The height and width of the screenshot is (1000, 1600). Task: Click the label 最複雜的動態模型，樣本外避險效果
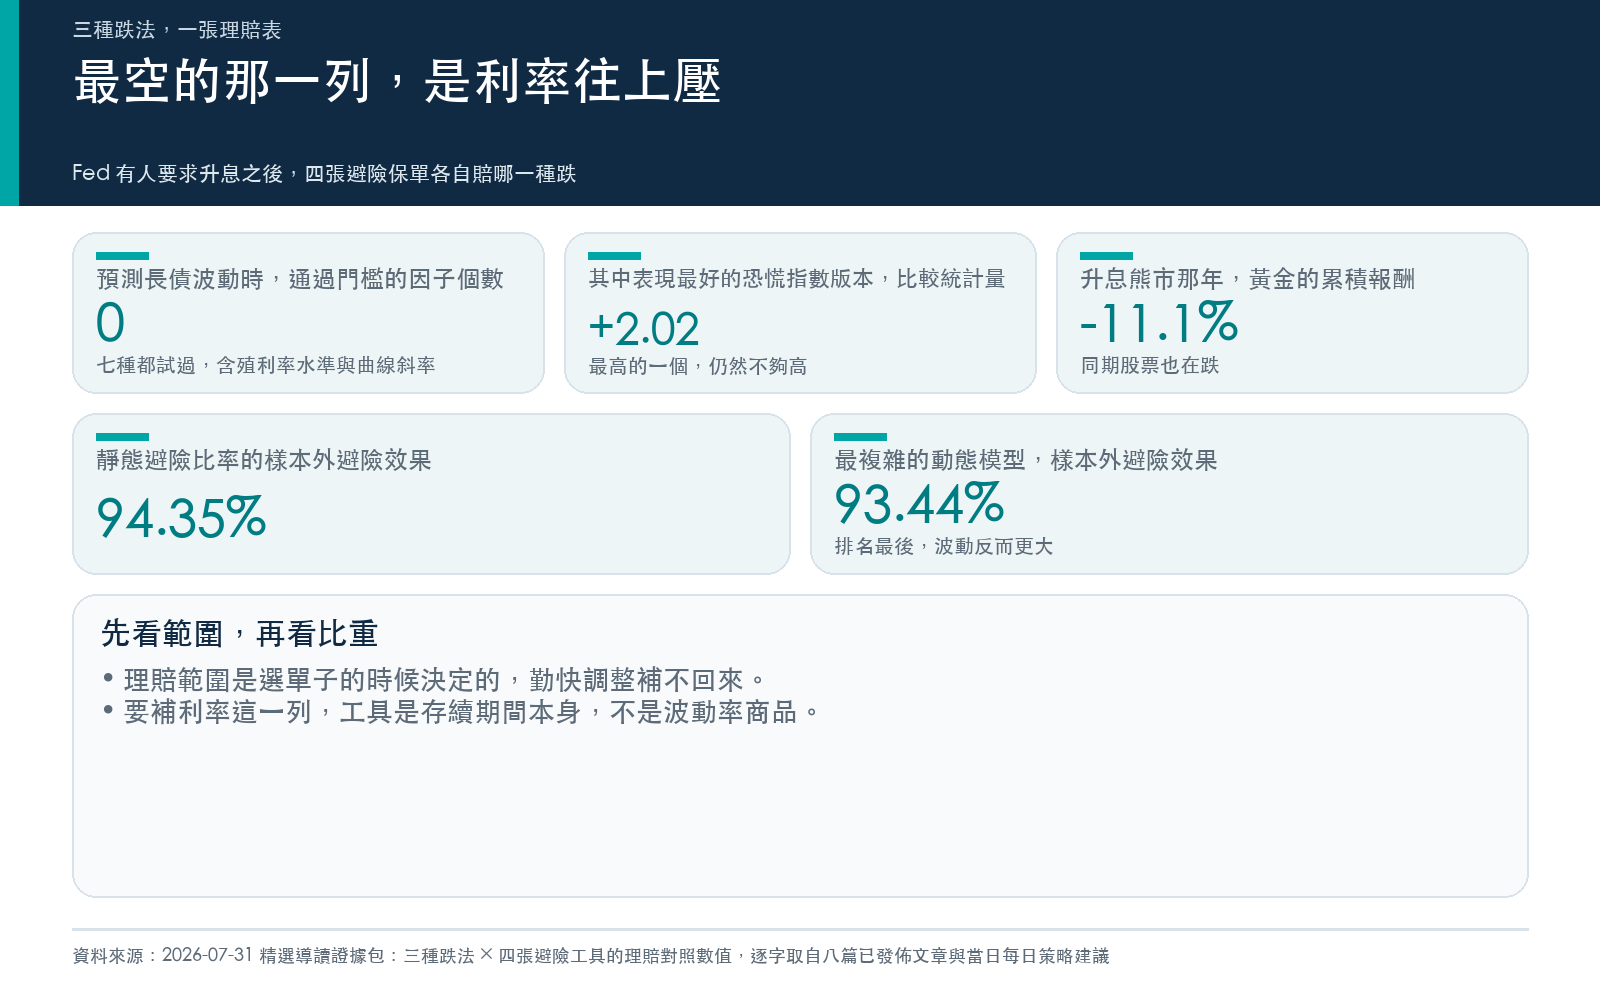tap(1026, 460)
